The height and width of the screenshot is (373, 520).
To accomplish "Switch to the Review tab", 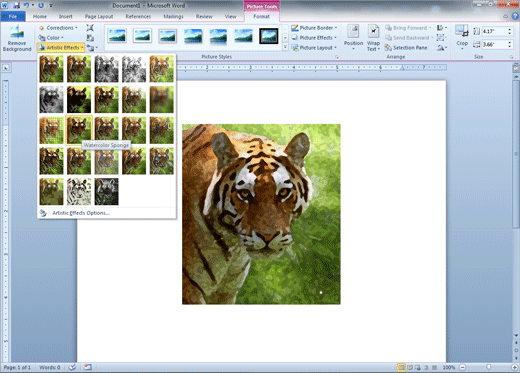I will [204, 16].
